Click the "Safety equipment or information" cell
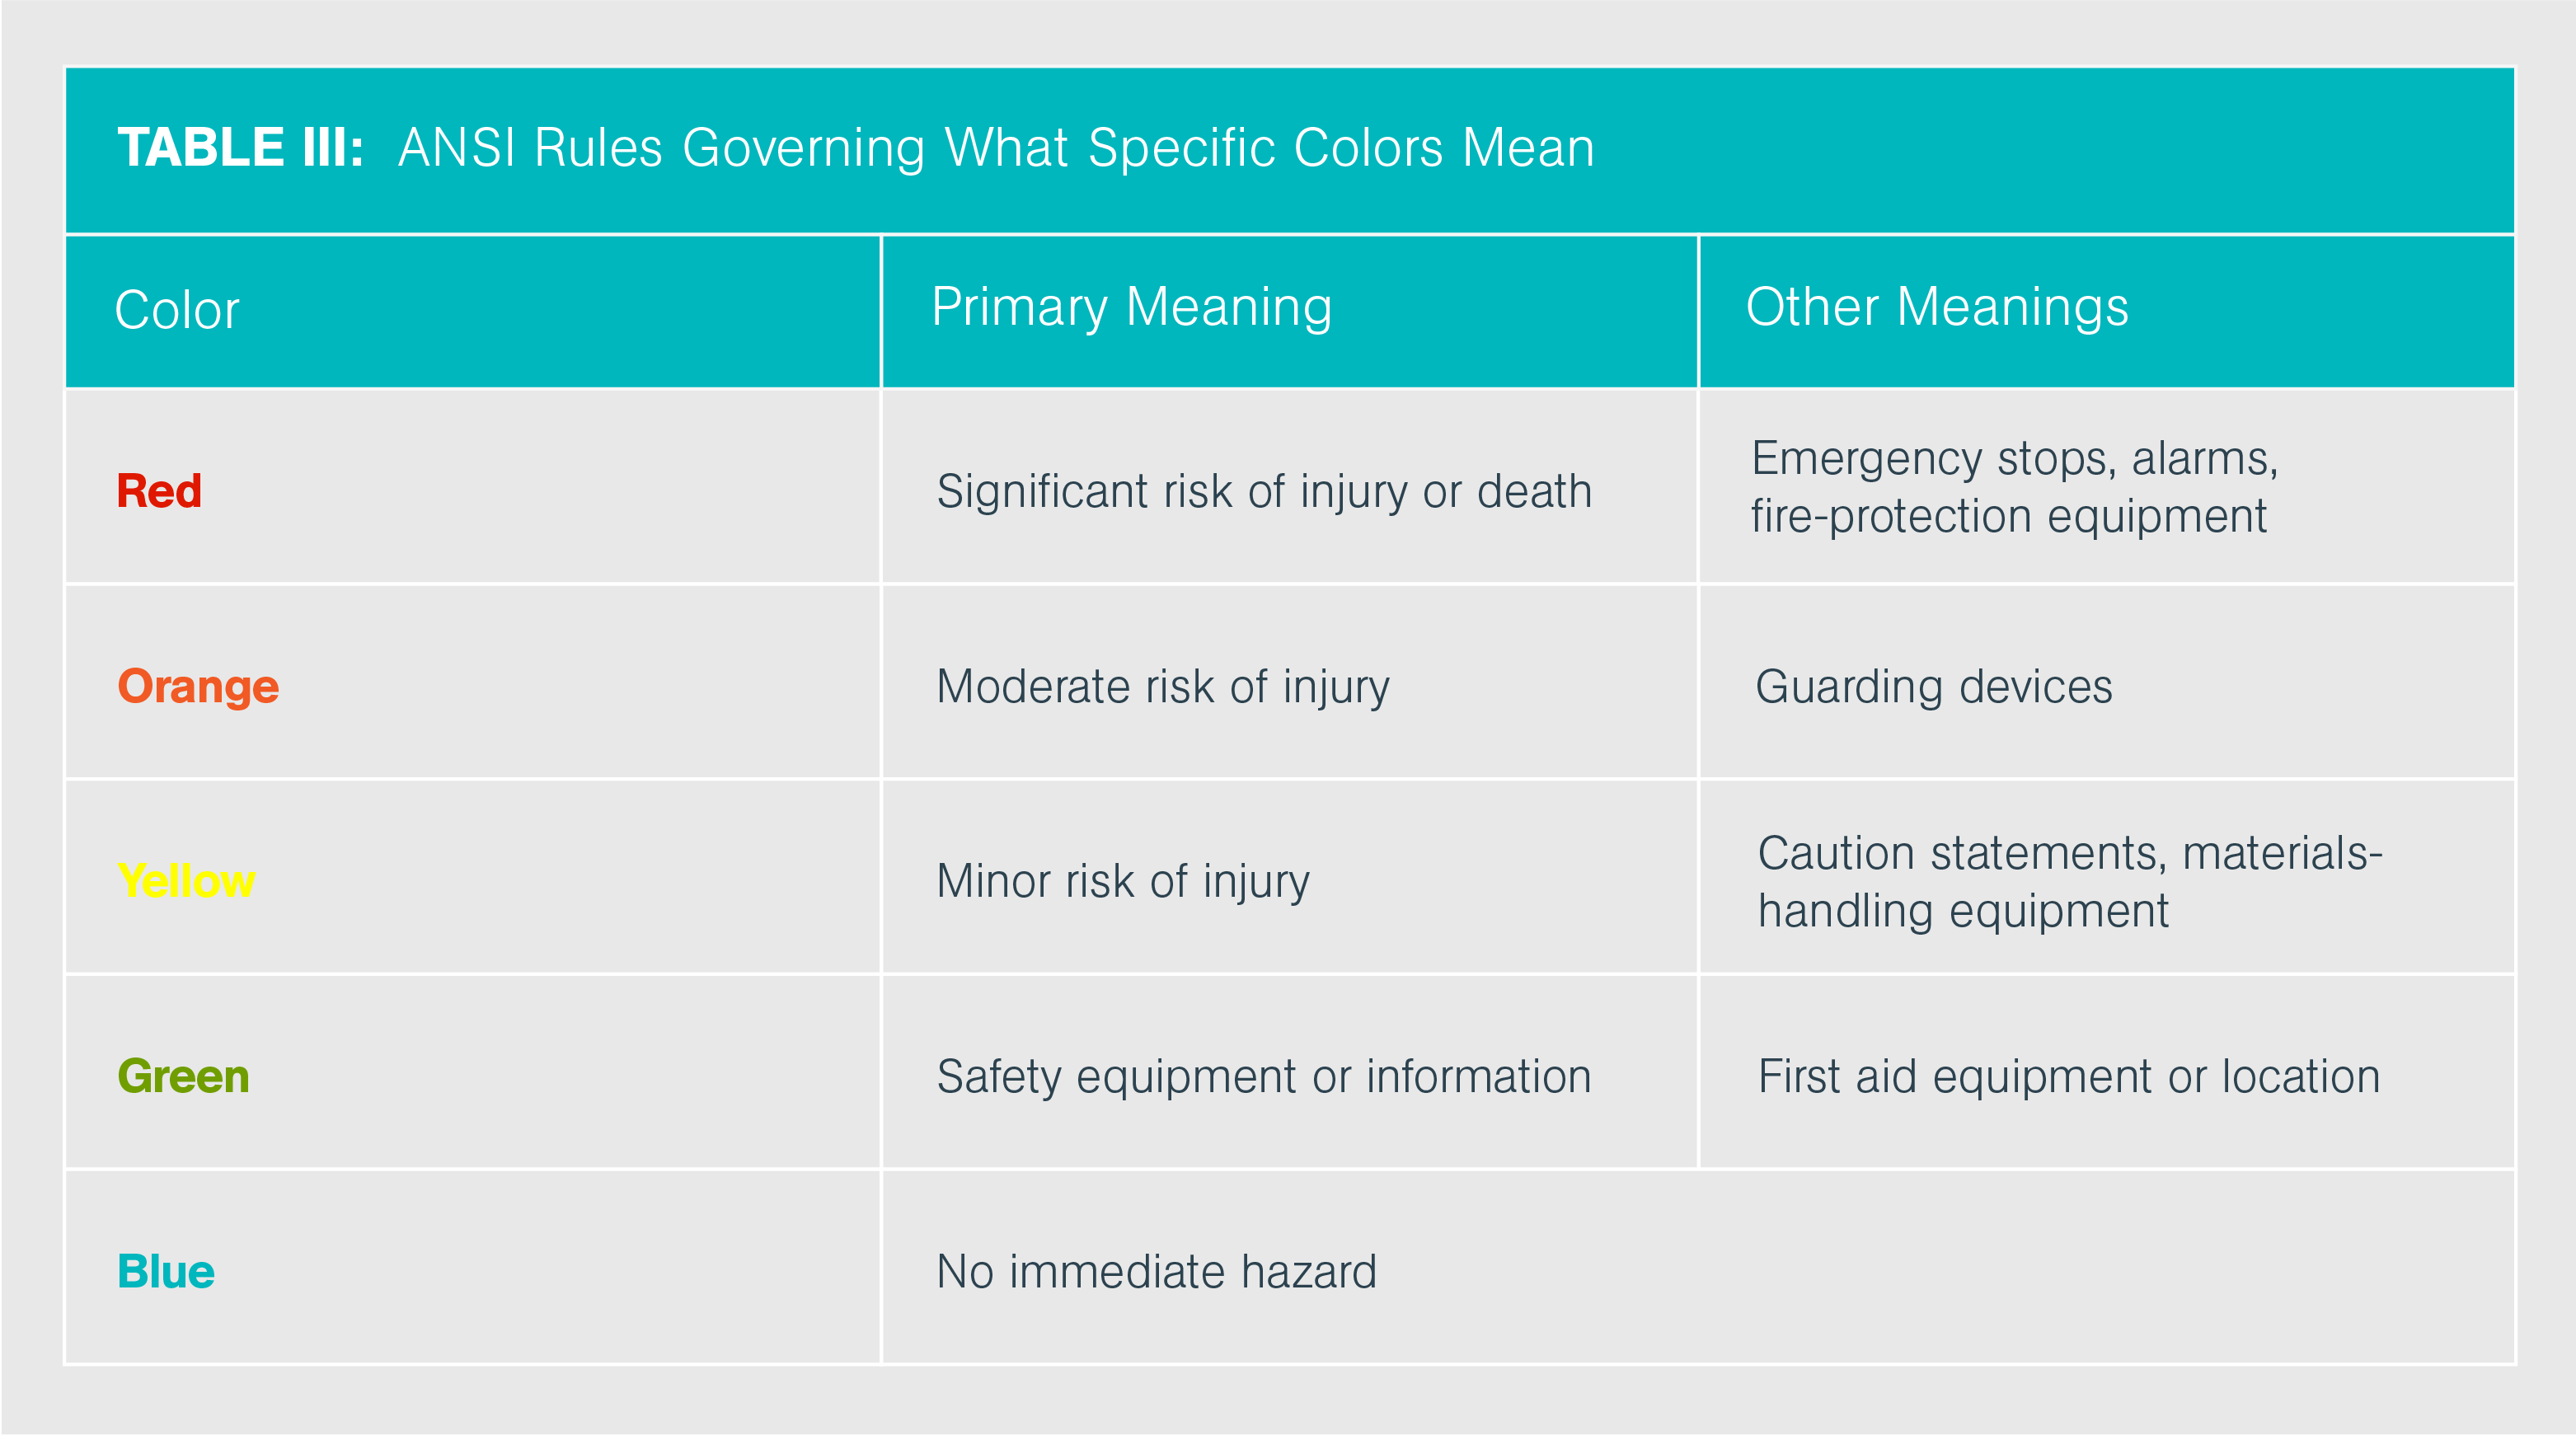Screen dimensions: 2576x1435 pyautogui.click(x=1264, y=1076)
